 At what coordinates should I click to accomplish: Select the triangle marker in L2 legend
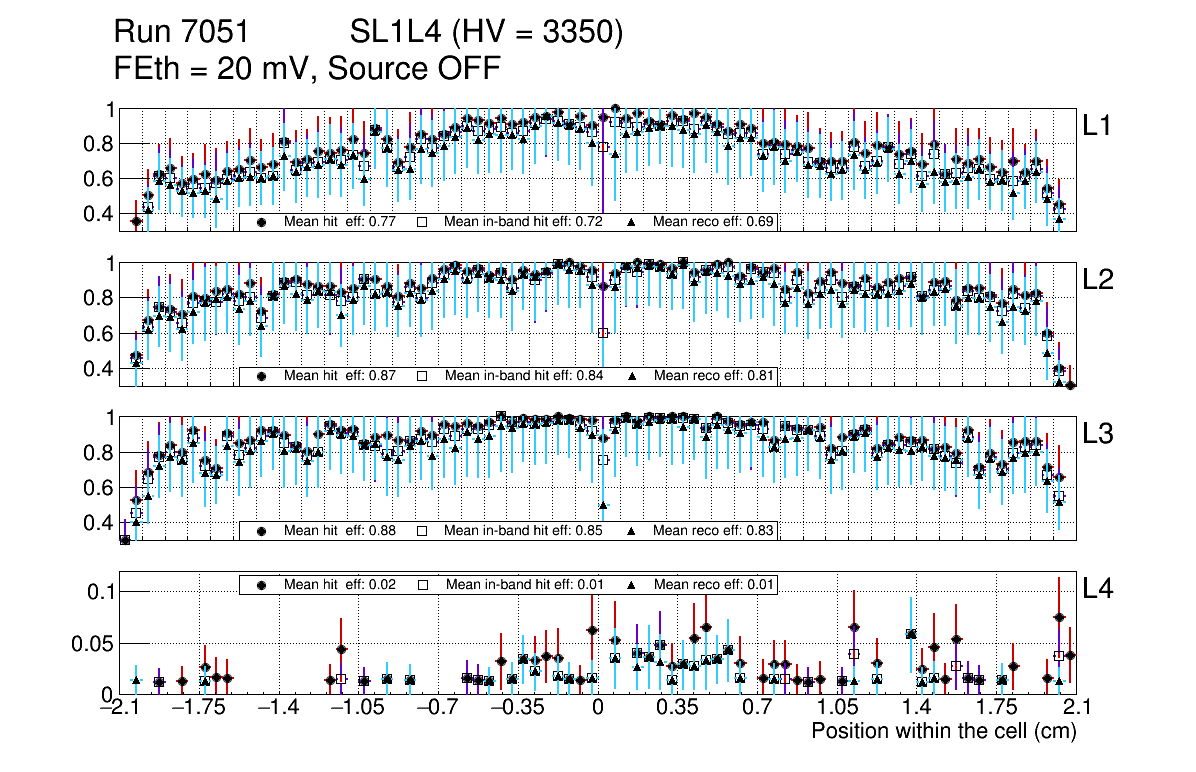click(x=632, y=376)
